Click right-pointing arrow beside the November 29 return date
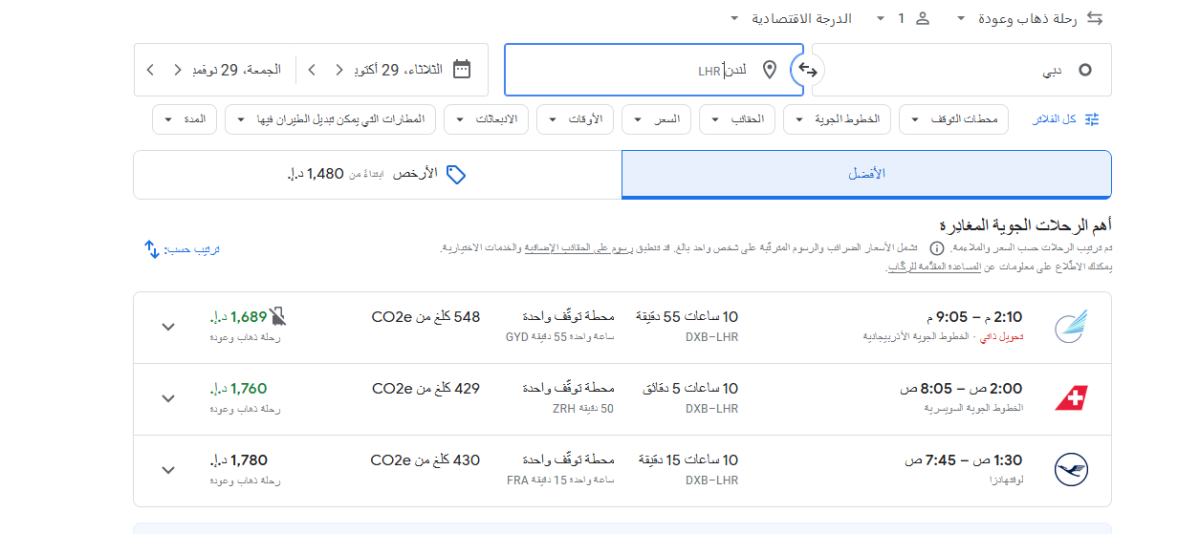1200x534 pixels. [178, 70]
